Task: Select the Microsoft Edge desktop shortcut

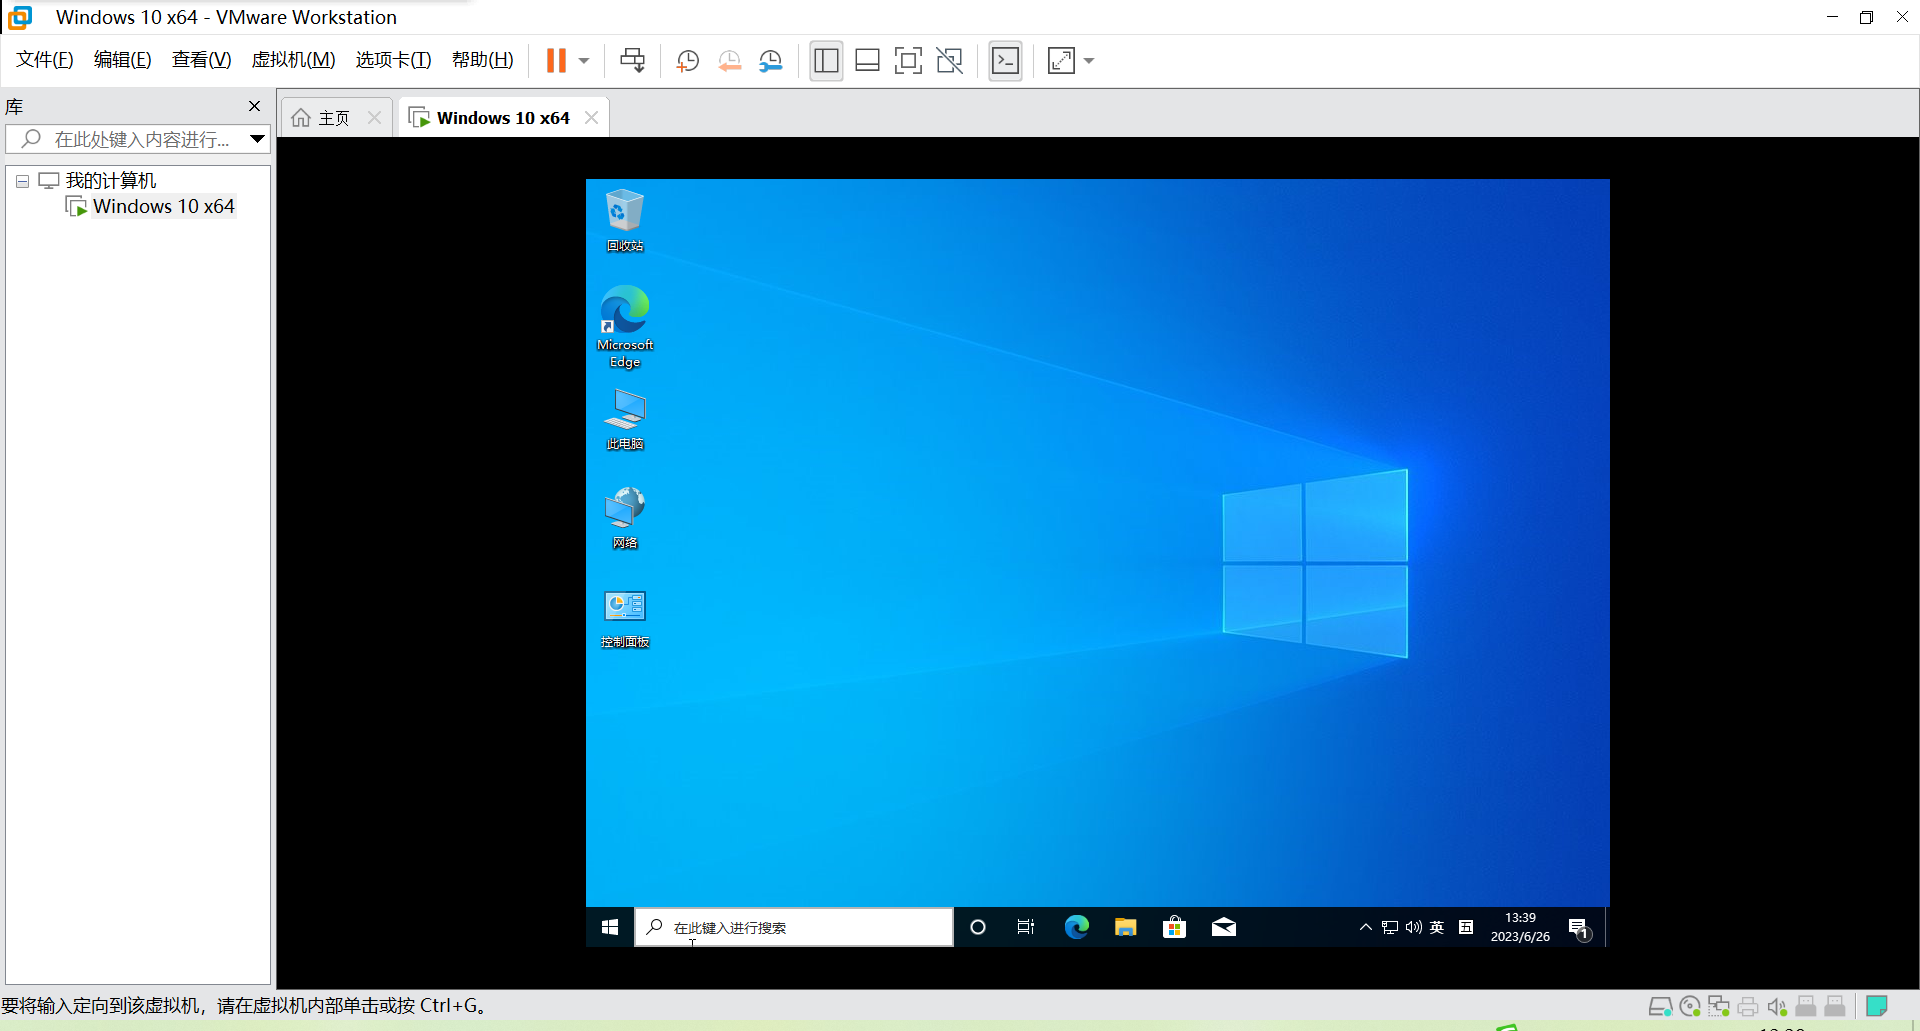Action: coord(625,326)
